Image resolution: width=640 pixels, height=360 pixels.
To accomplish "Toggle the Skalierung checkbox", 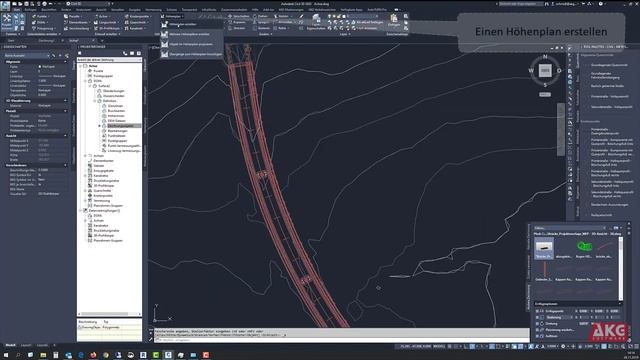I will [537, 317].
